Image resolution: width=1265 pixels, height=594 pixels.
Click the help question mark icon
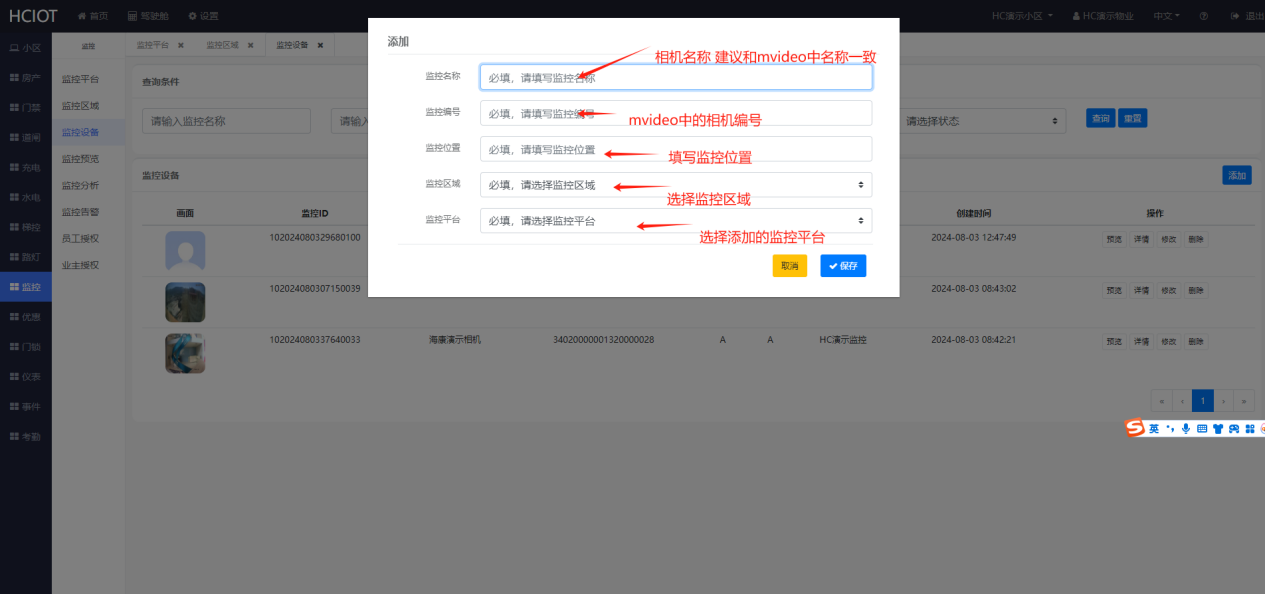click(x=1203, y=16)
